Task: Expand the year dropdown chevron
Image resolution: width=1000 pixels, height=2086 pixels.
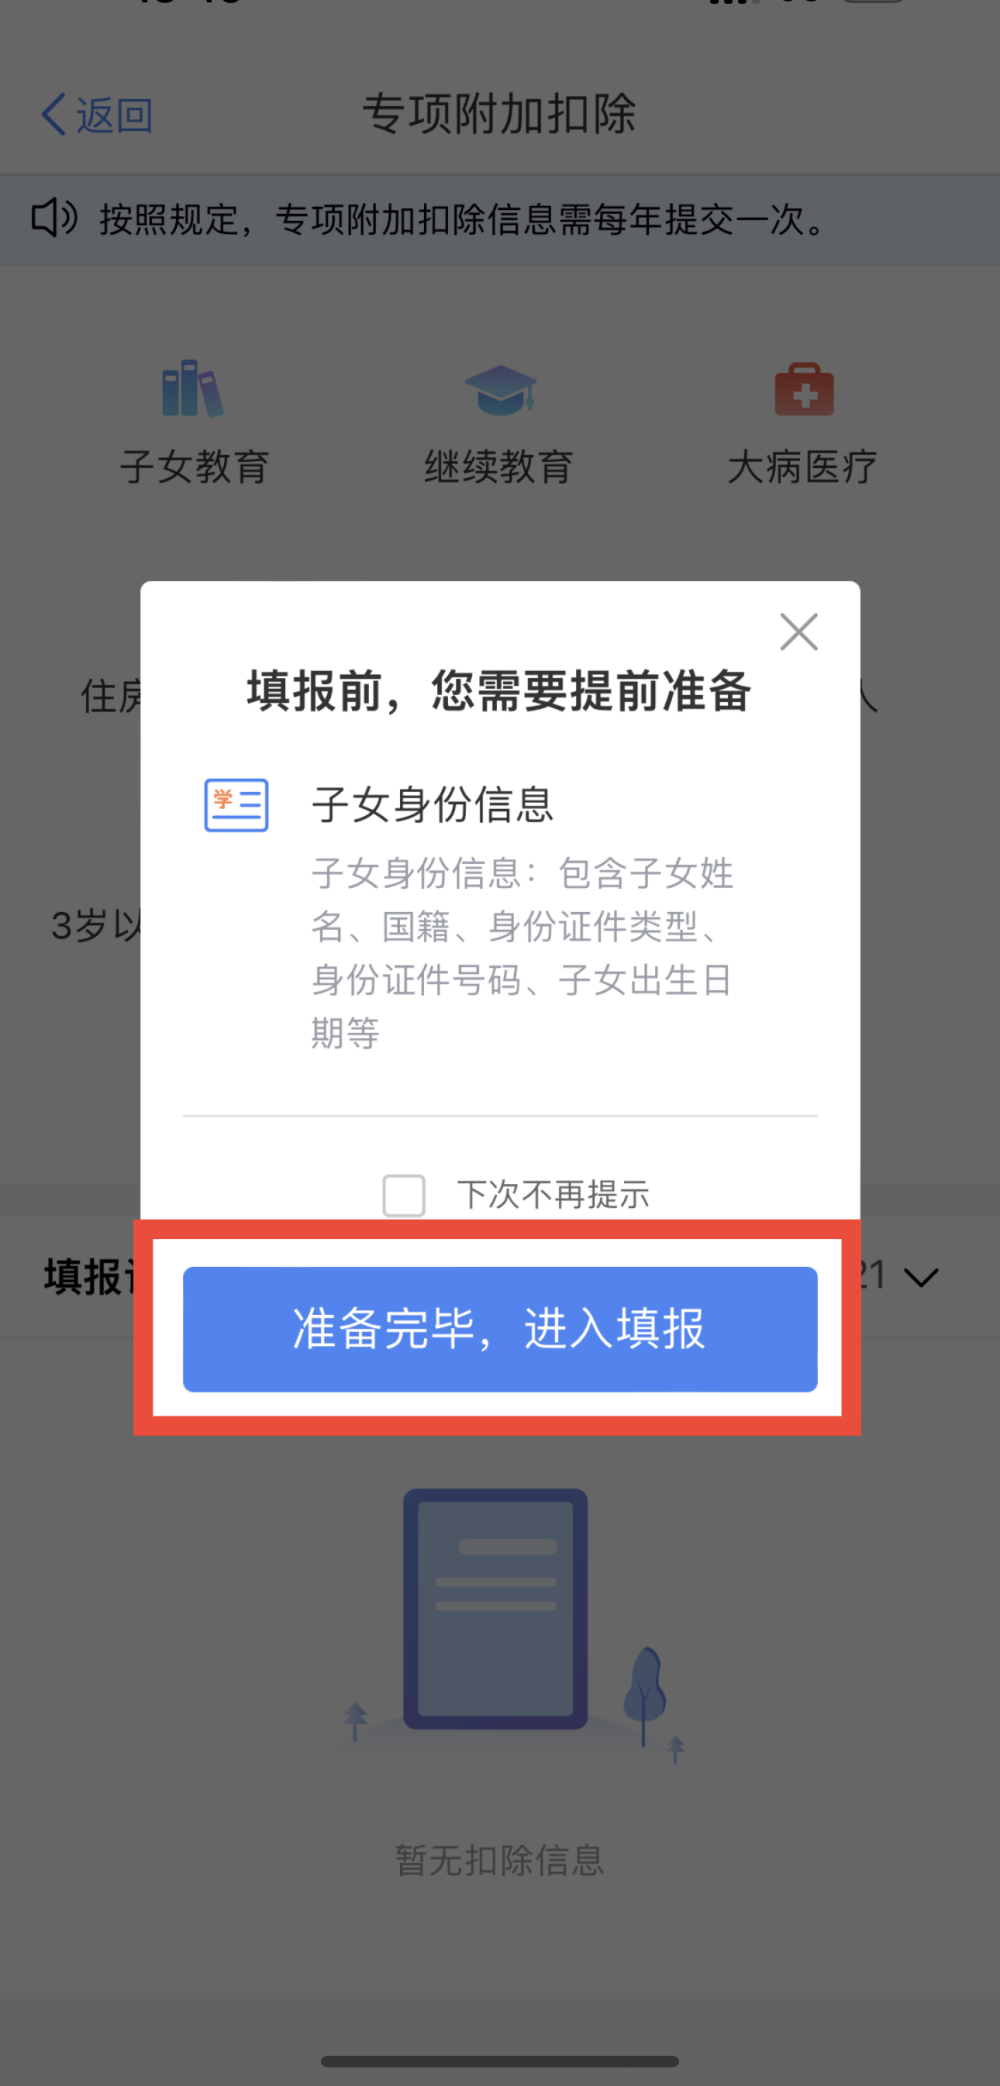Action: [x=921, y=1277]
